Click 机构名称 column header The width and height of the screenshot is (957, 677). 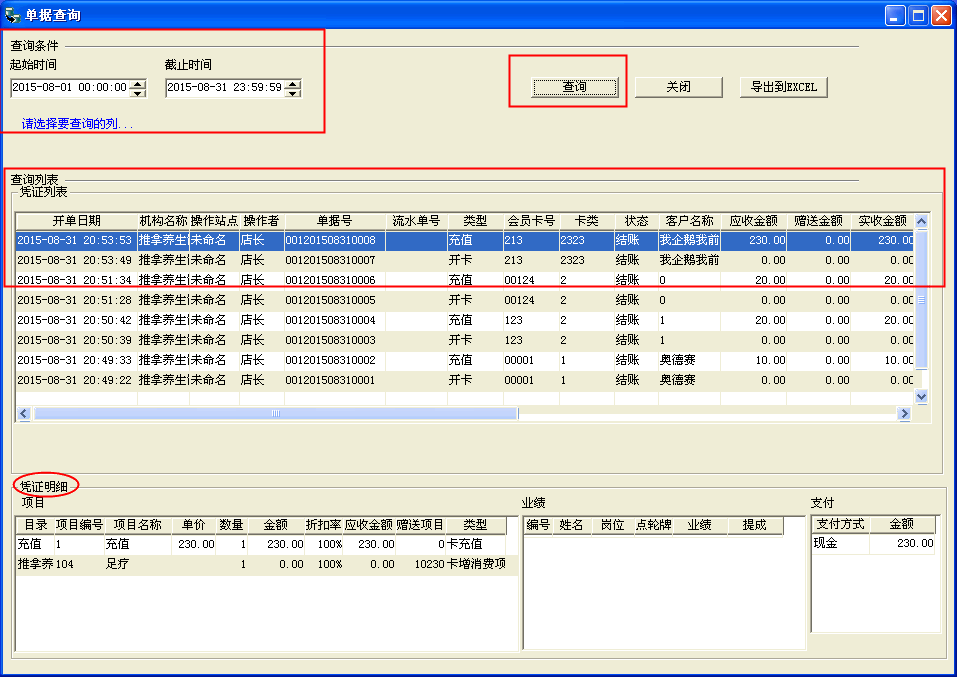pos(163,221)
